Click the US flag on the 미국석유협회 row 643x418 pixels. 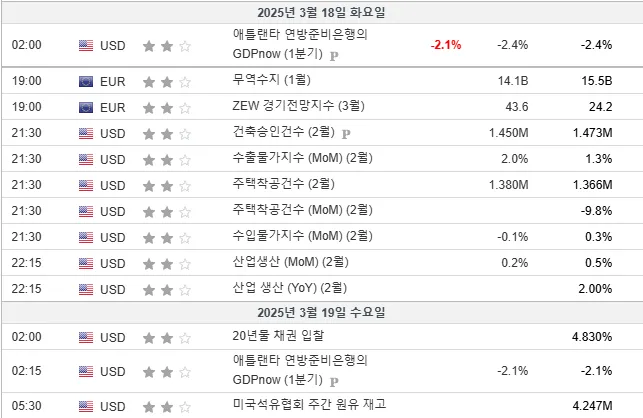86,407
